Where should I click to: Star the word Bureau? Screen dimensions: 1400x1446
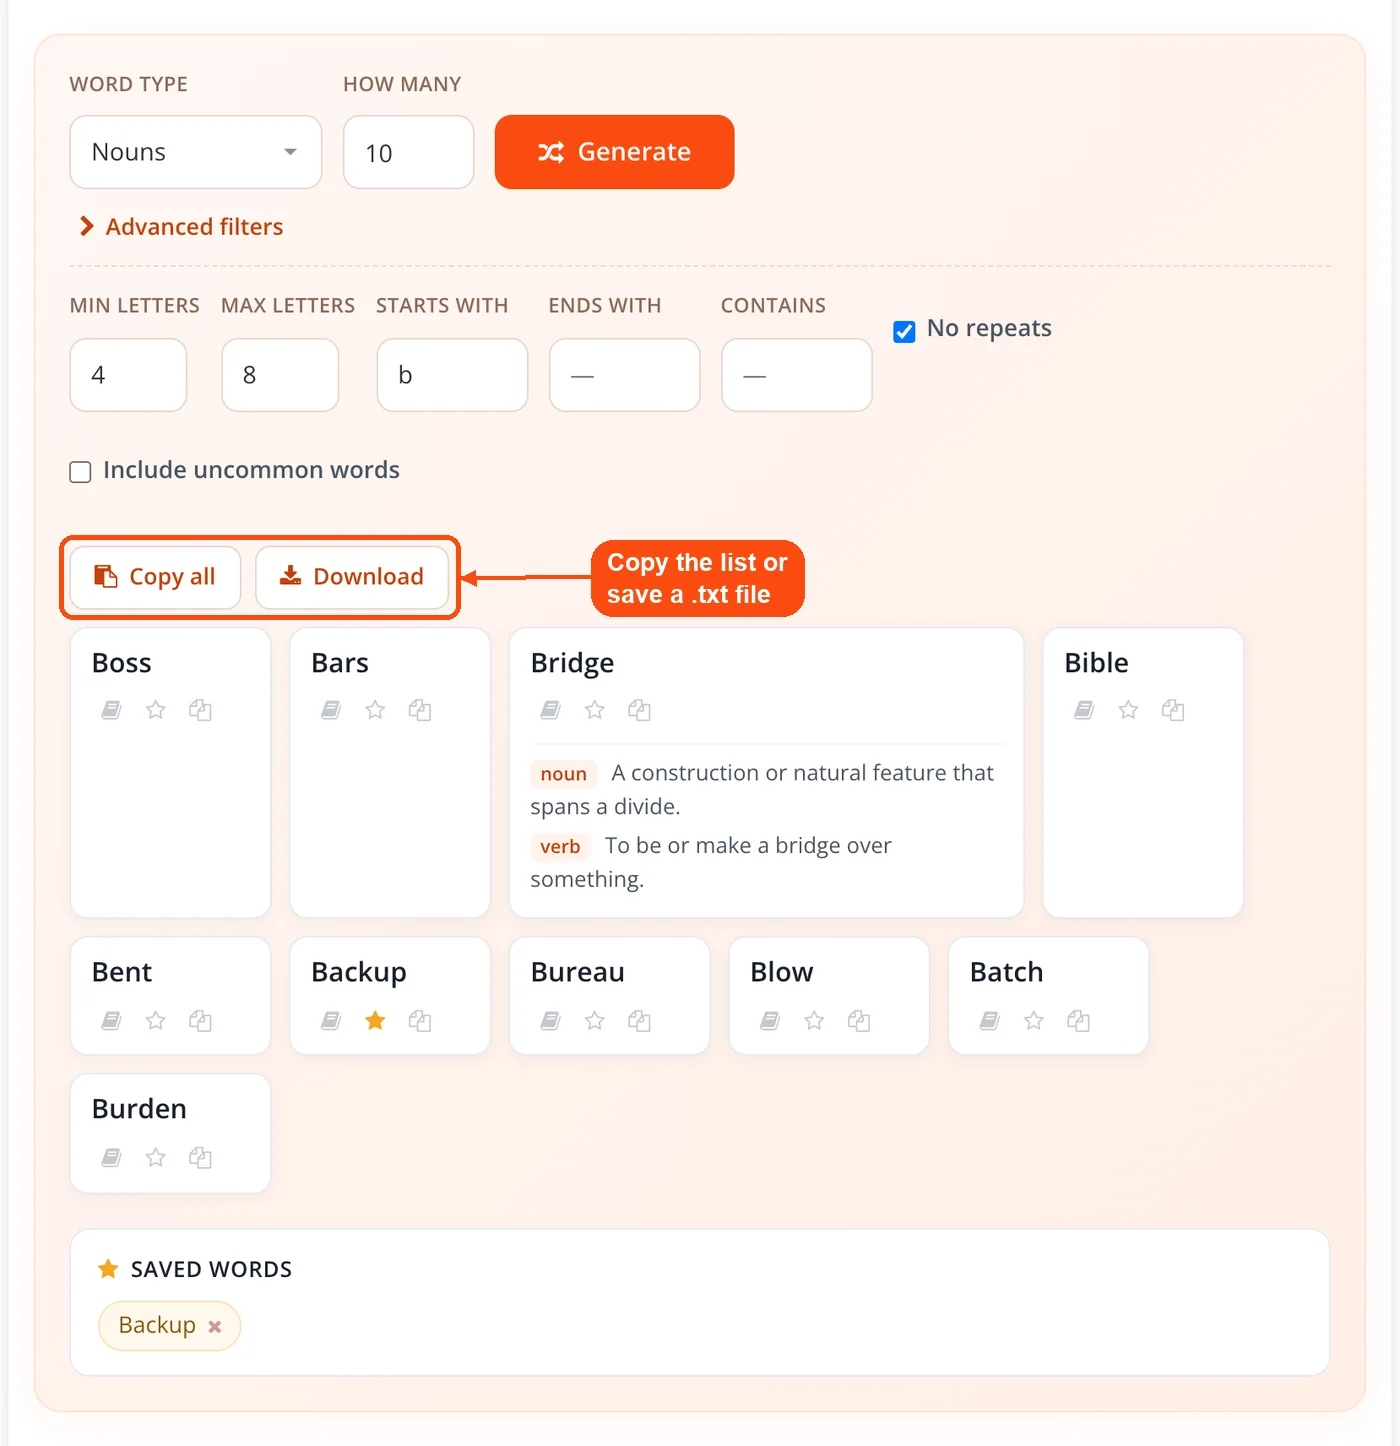(595, 1020)
